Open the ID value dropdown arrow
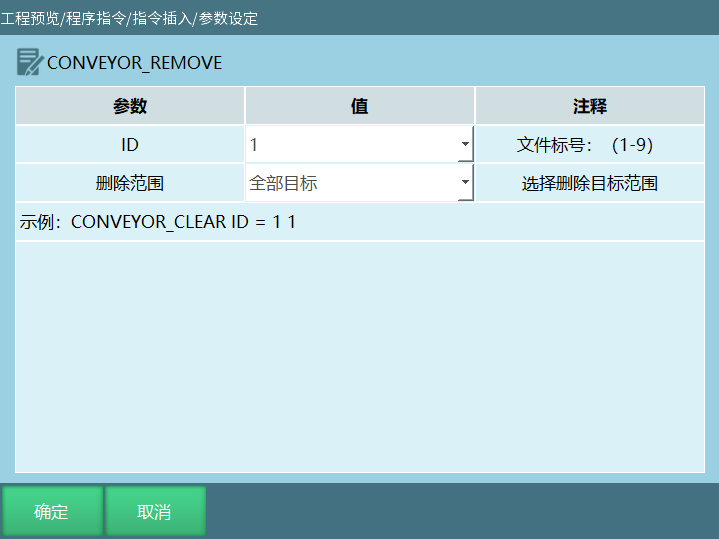The image size is (719, 539). pos(465,145)
